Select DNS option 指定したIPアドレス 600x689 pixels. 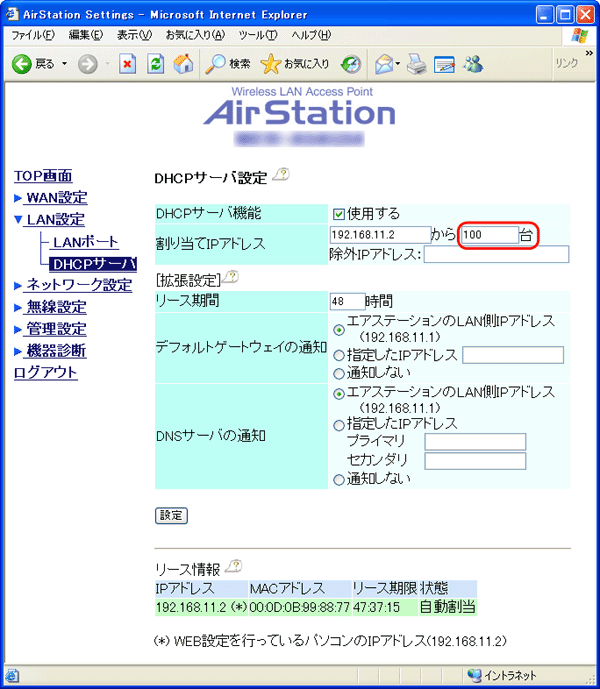coord(338,425)
